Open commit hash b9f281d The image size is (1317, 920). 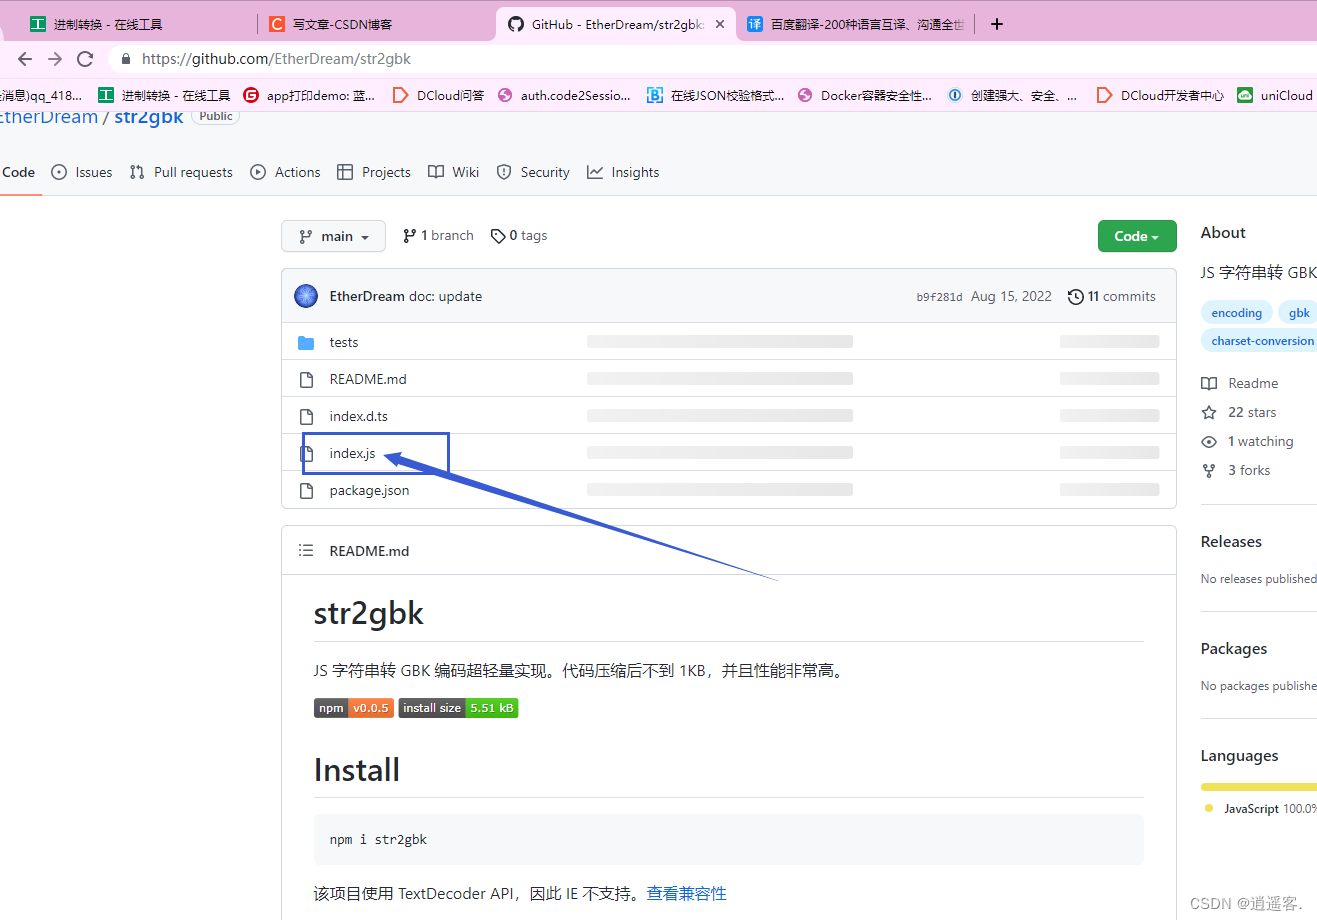pos(939,297)
